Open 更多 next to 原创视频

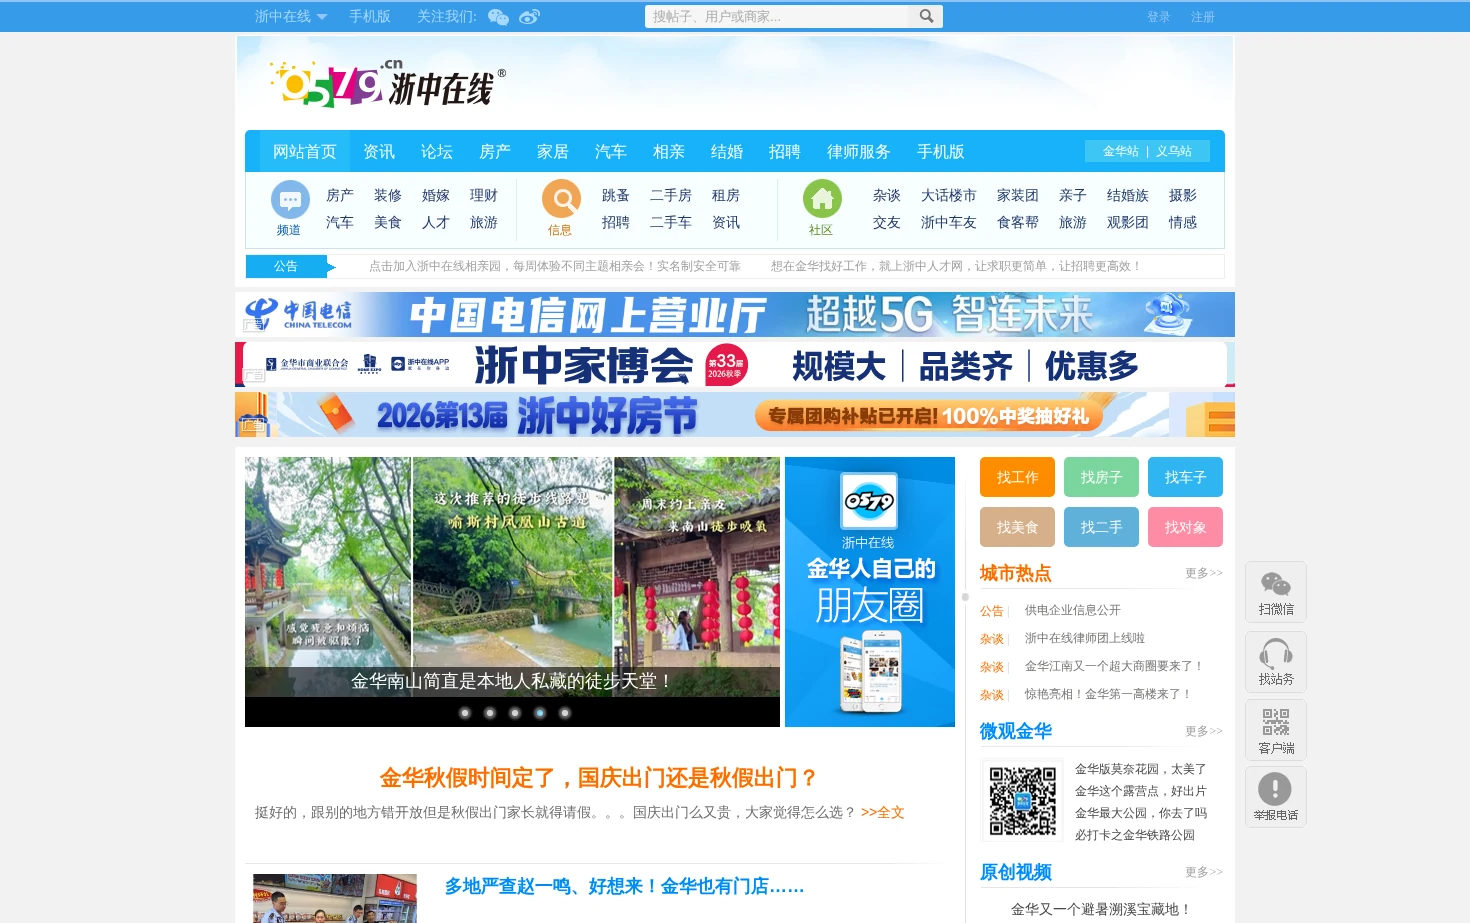1204,872
